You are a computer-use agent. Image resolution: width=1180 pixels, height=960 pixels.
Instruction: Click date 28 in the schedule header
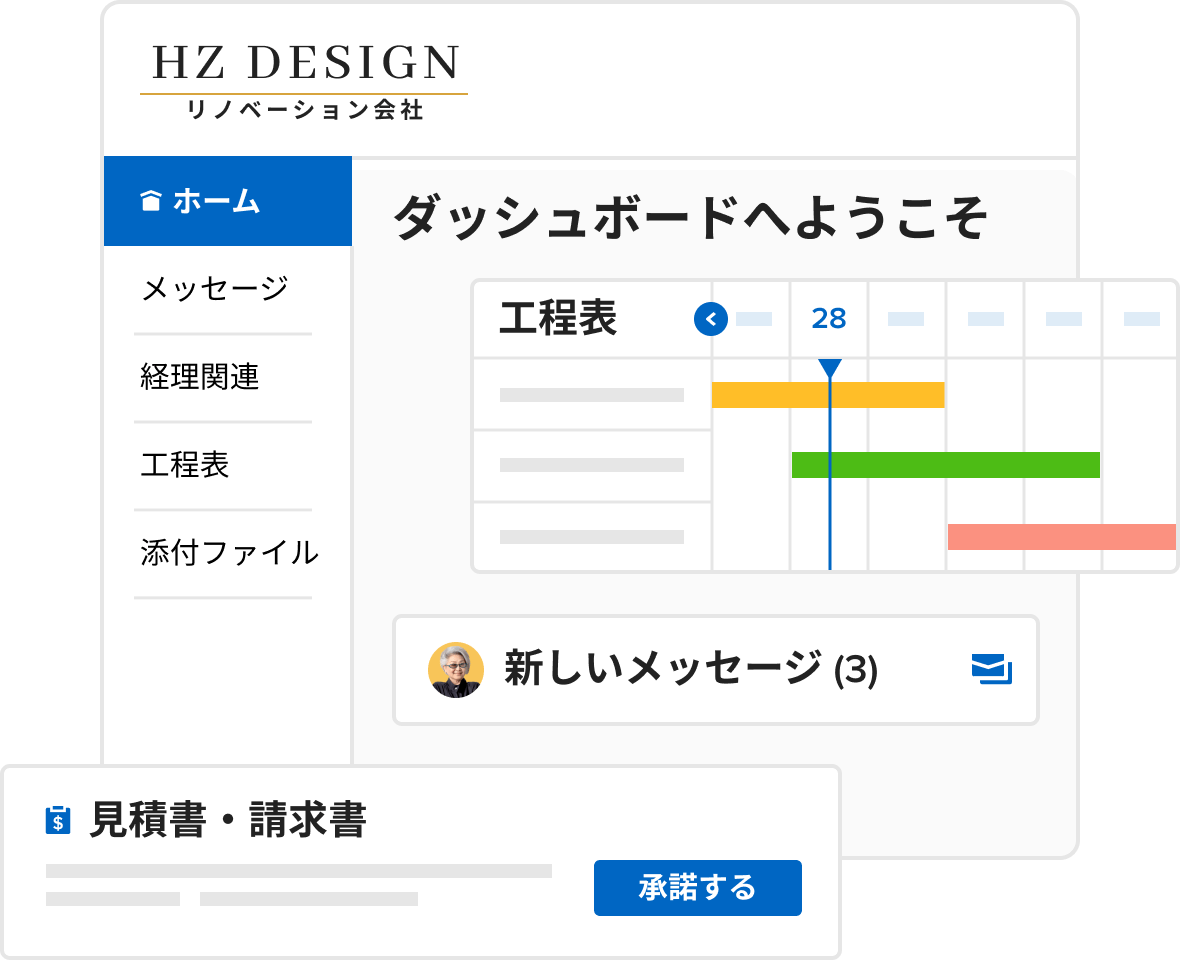pyautogui.click(x=829, y=319)
